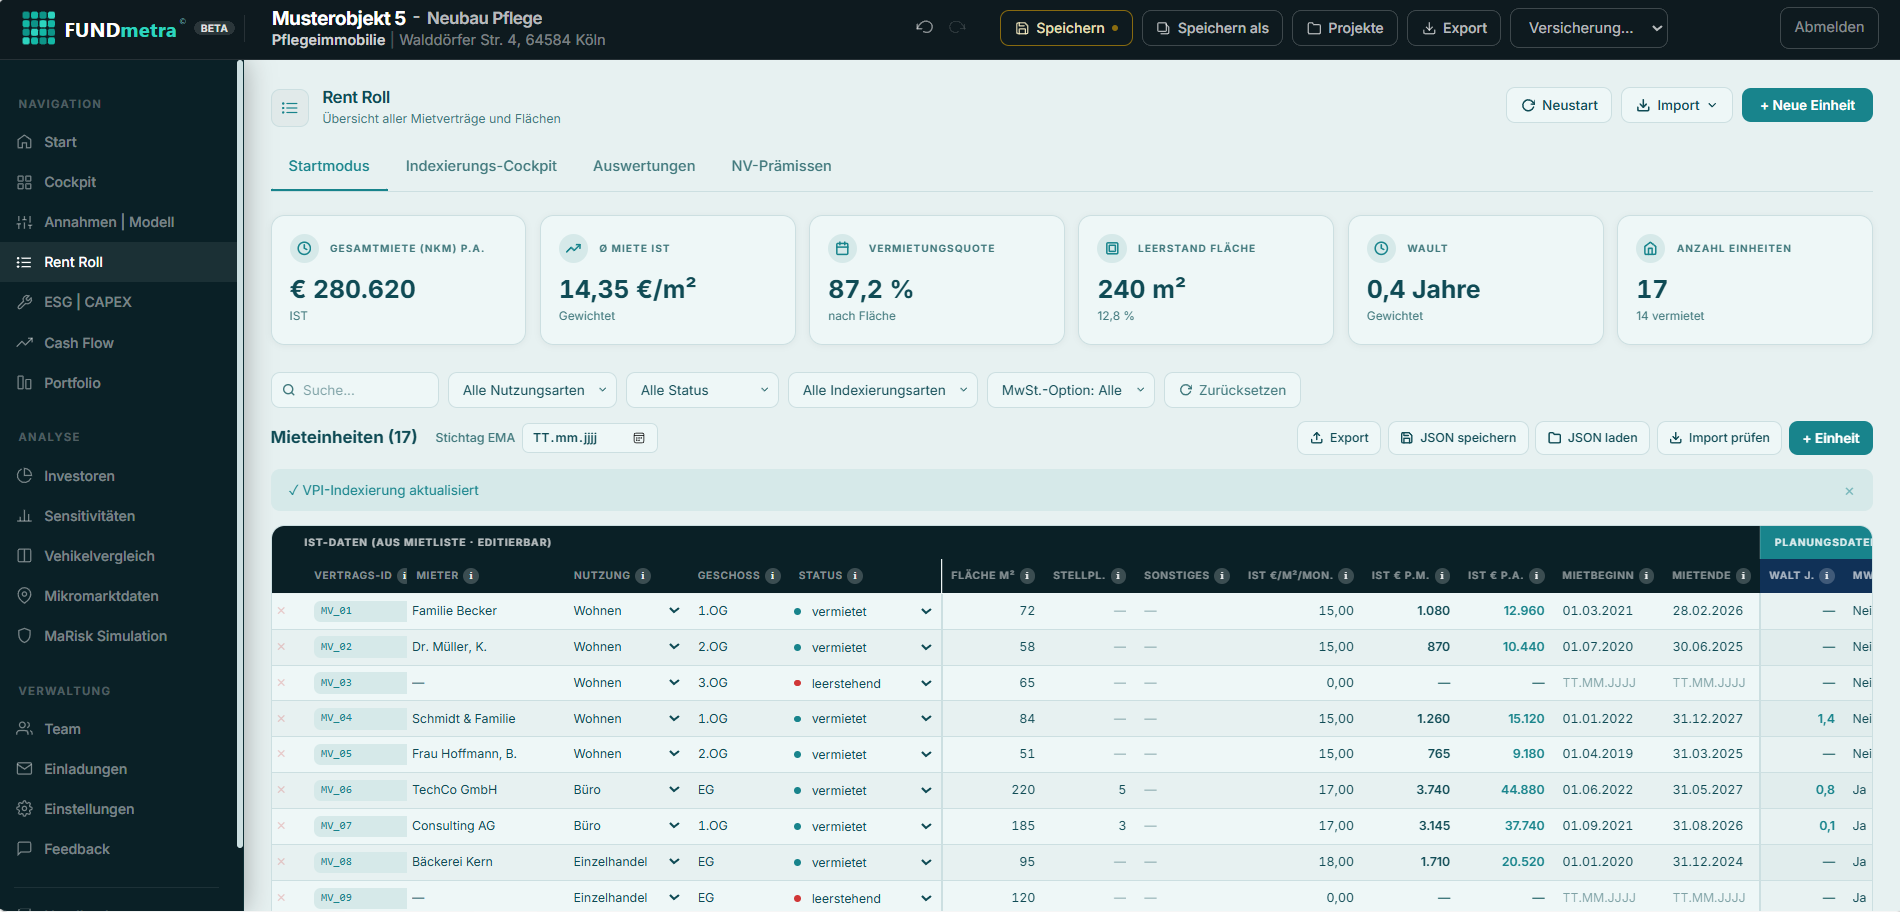
Task: Open the Alle Nutzungsarten filter dropdown
Action: [x=533, y=390]
